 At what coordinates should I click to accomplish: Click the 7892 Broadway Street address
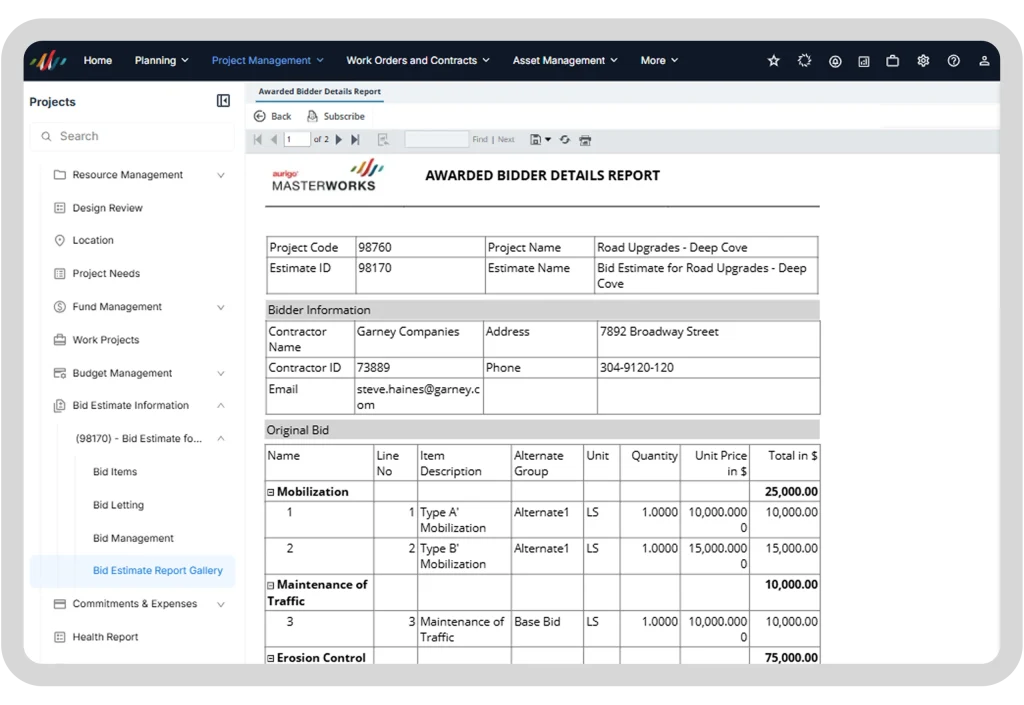pyautogui.click(x=659, y=332)
